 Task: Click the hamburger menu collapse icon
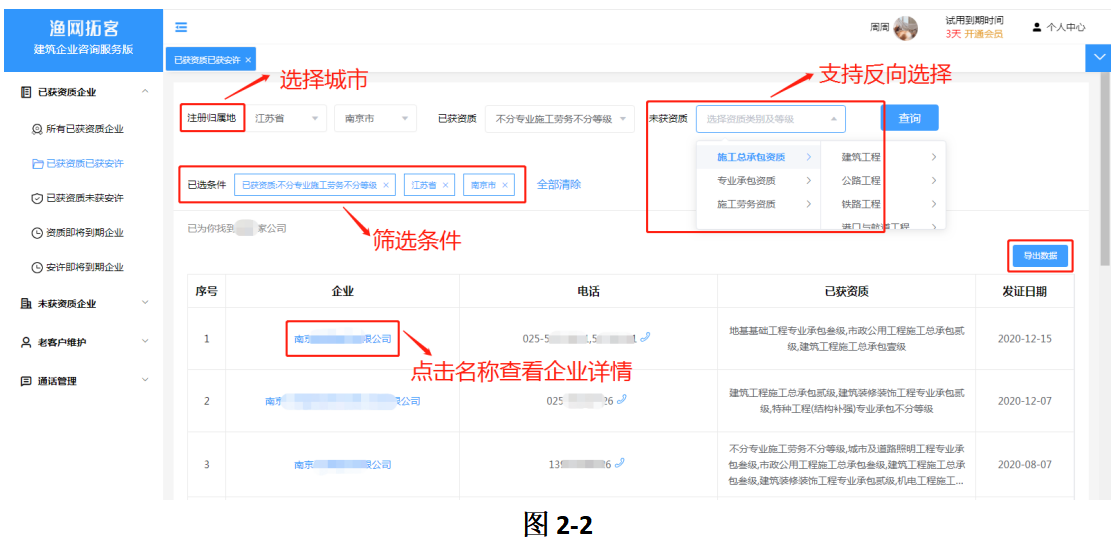(x=181, y=27)
